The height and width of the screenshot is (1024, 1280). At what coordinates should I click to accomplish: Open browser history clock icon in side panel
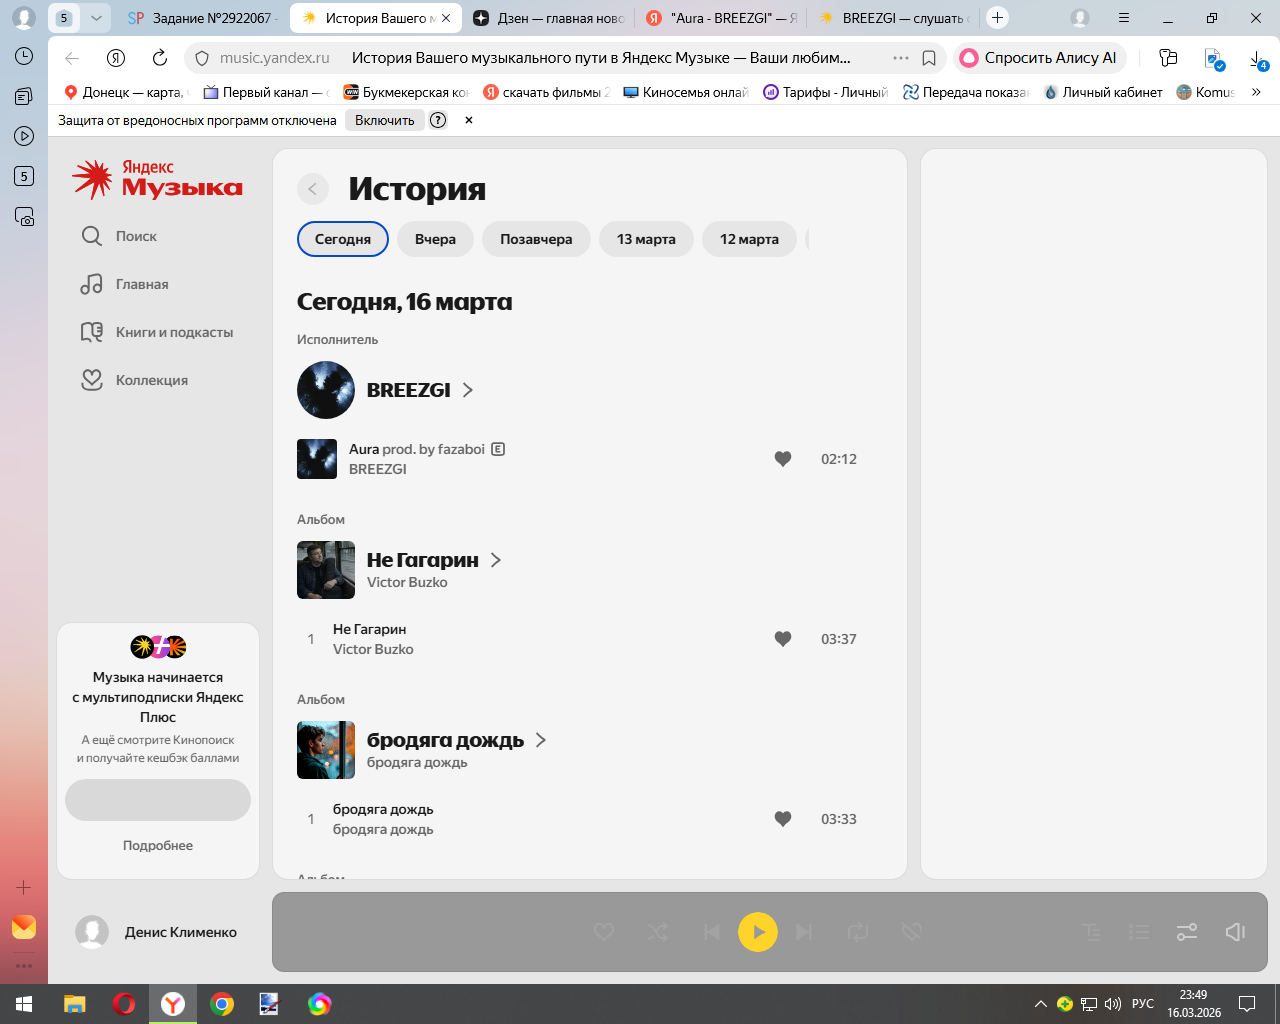click(24, 56)
